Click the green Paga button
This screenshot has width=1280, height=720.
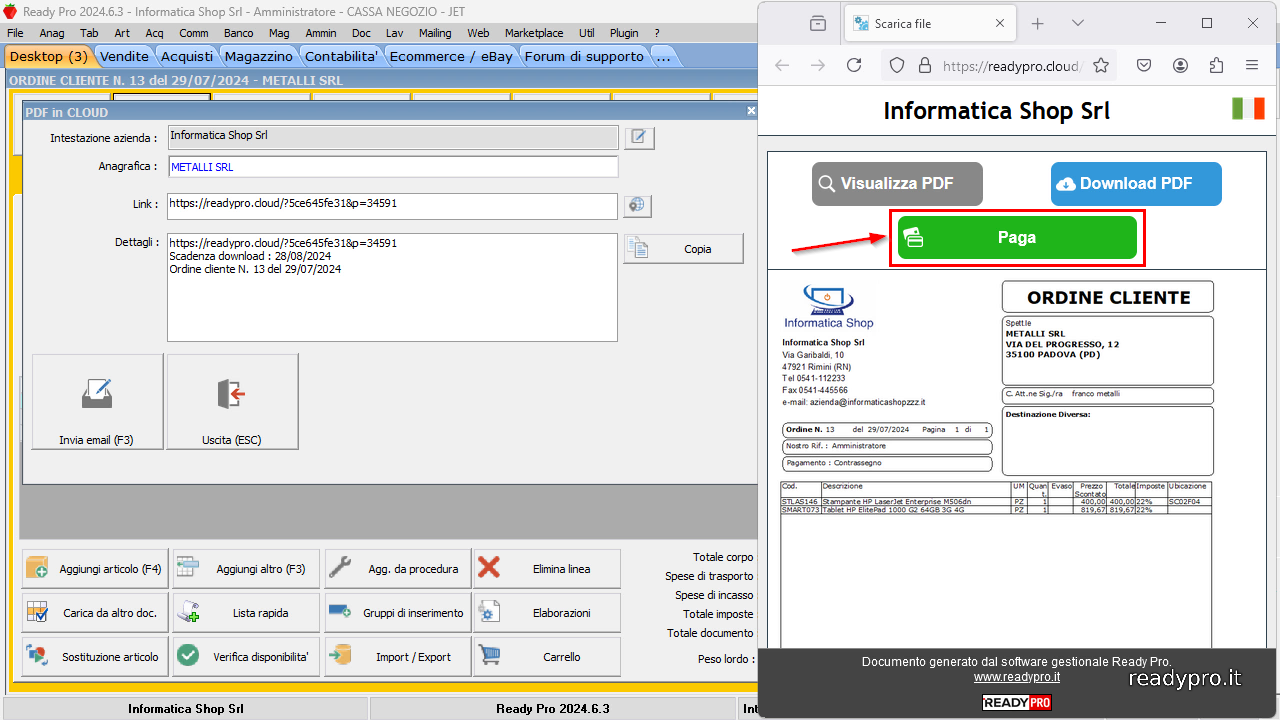pos(1017,238)
